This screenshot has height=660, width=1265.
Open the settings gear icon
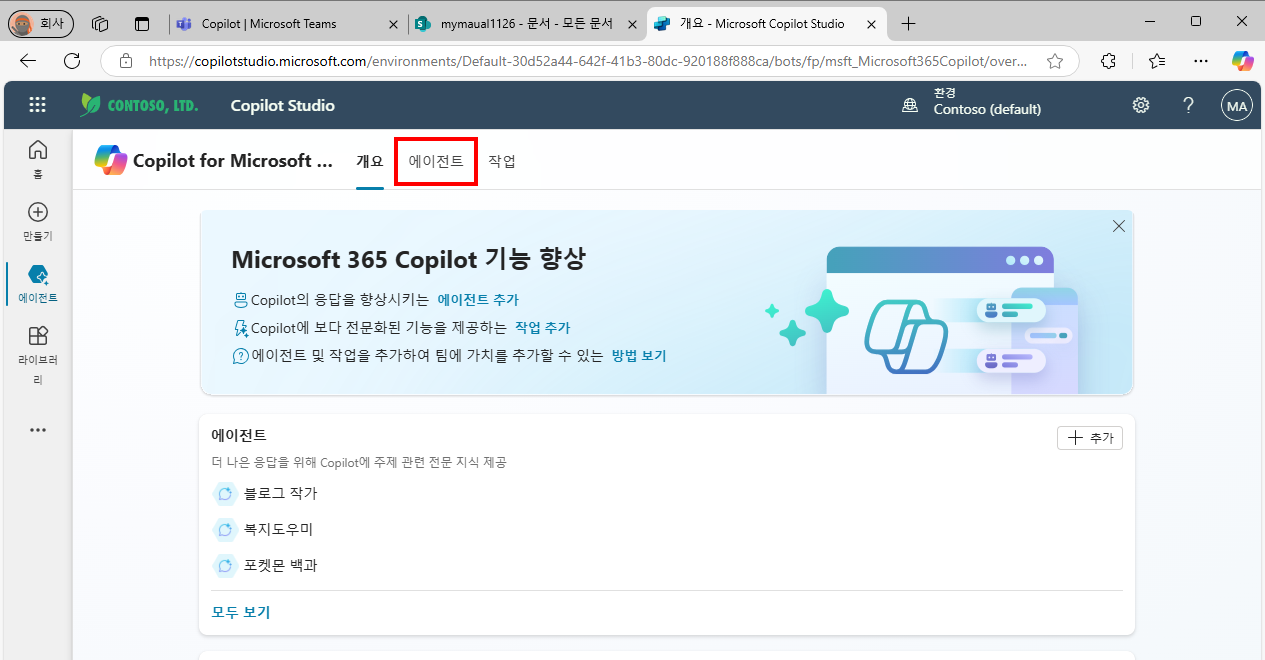[1140, 105]
